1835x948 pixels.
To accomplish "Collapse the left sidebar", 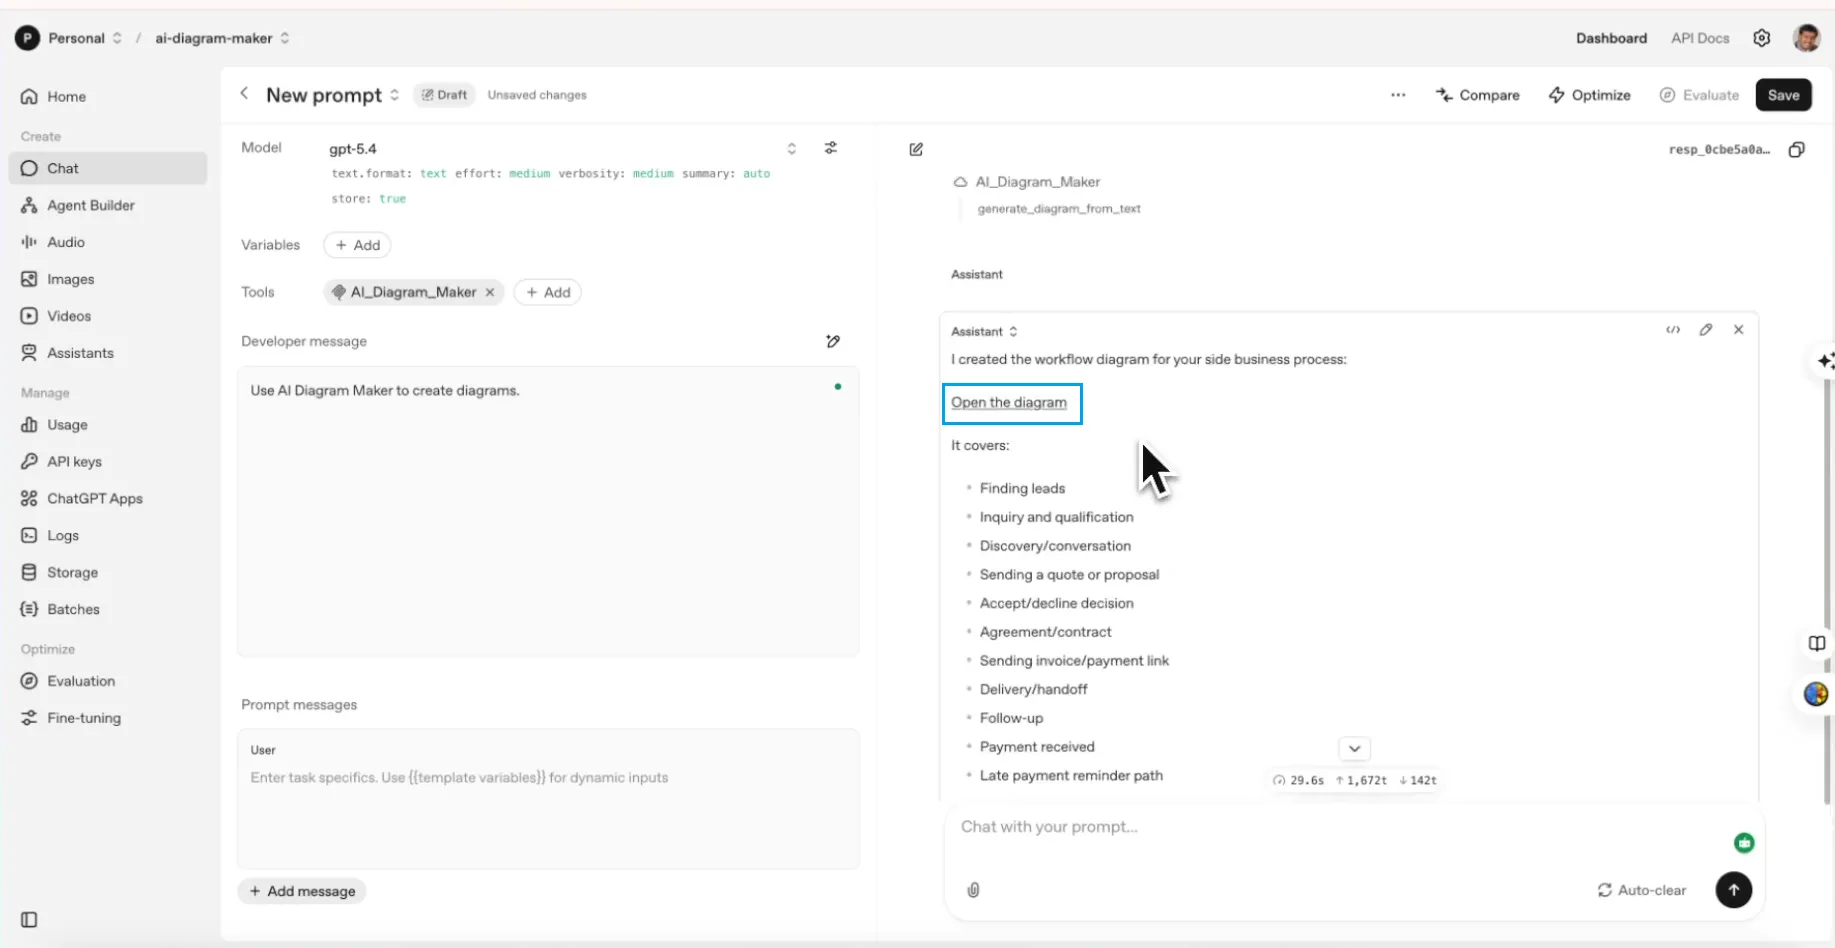I will coord(29,919).
